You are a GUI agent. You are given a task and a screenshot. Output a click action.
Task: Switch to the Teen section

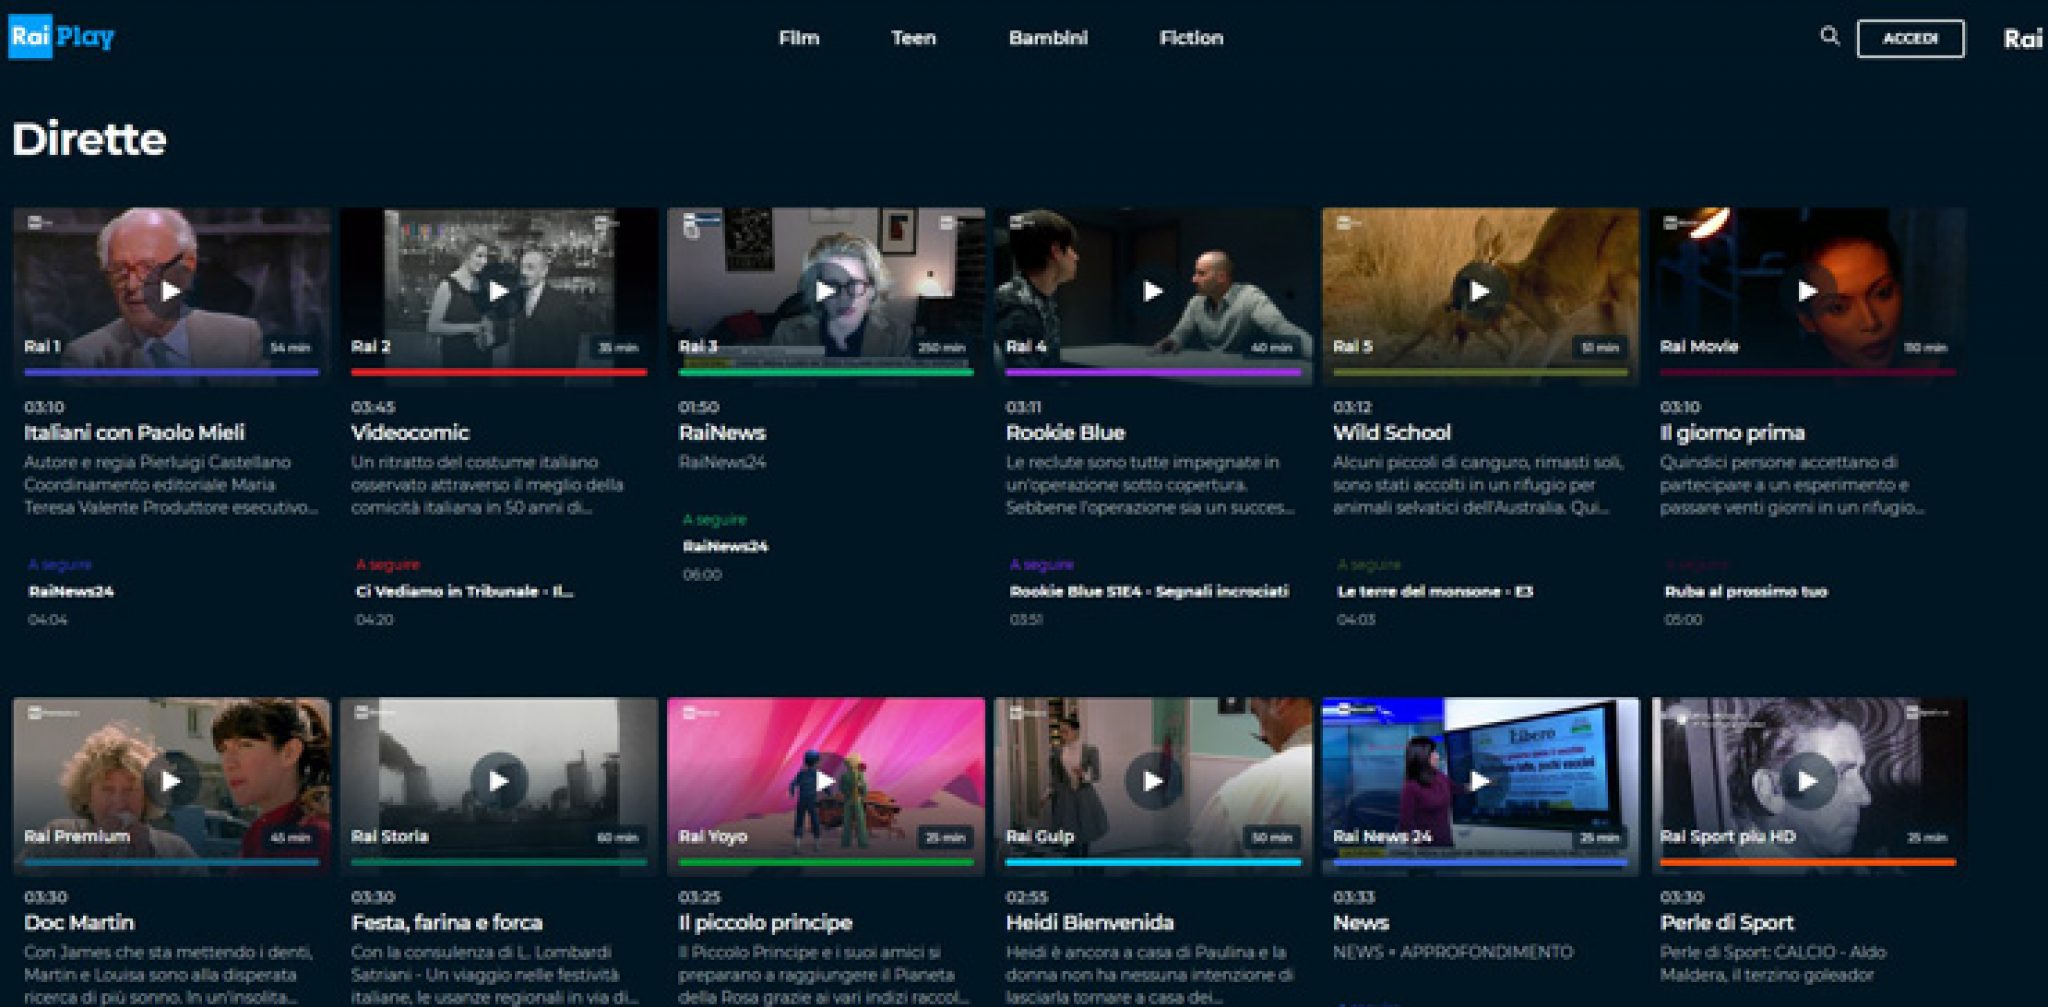(x=913, y=38)
